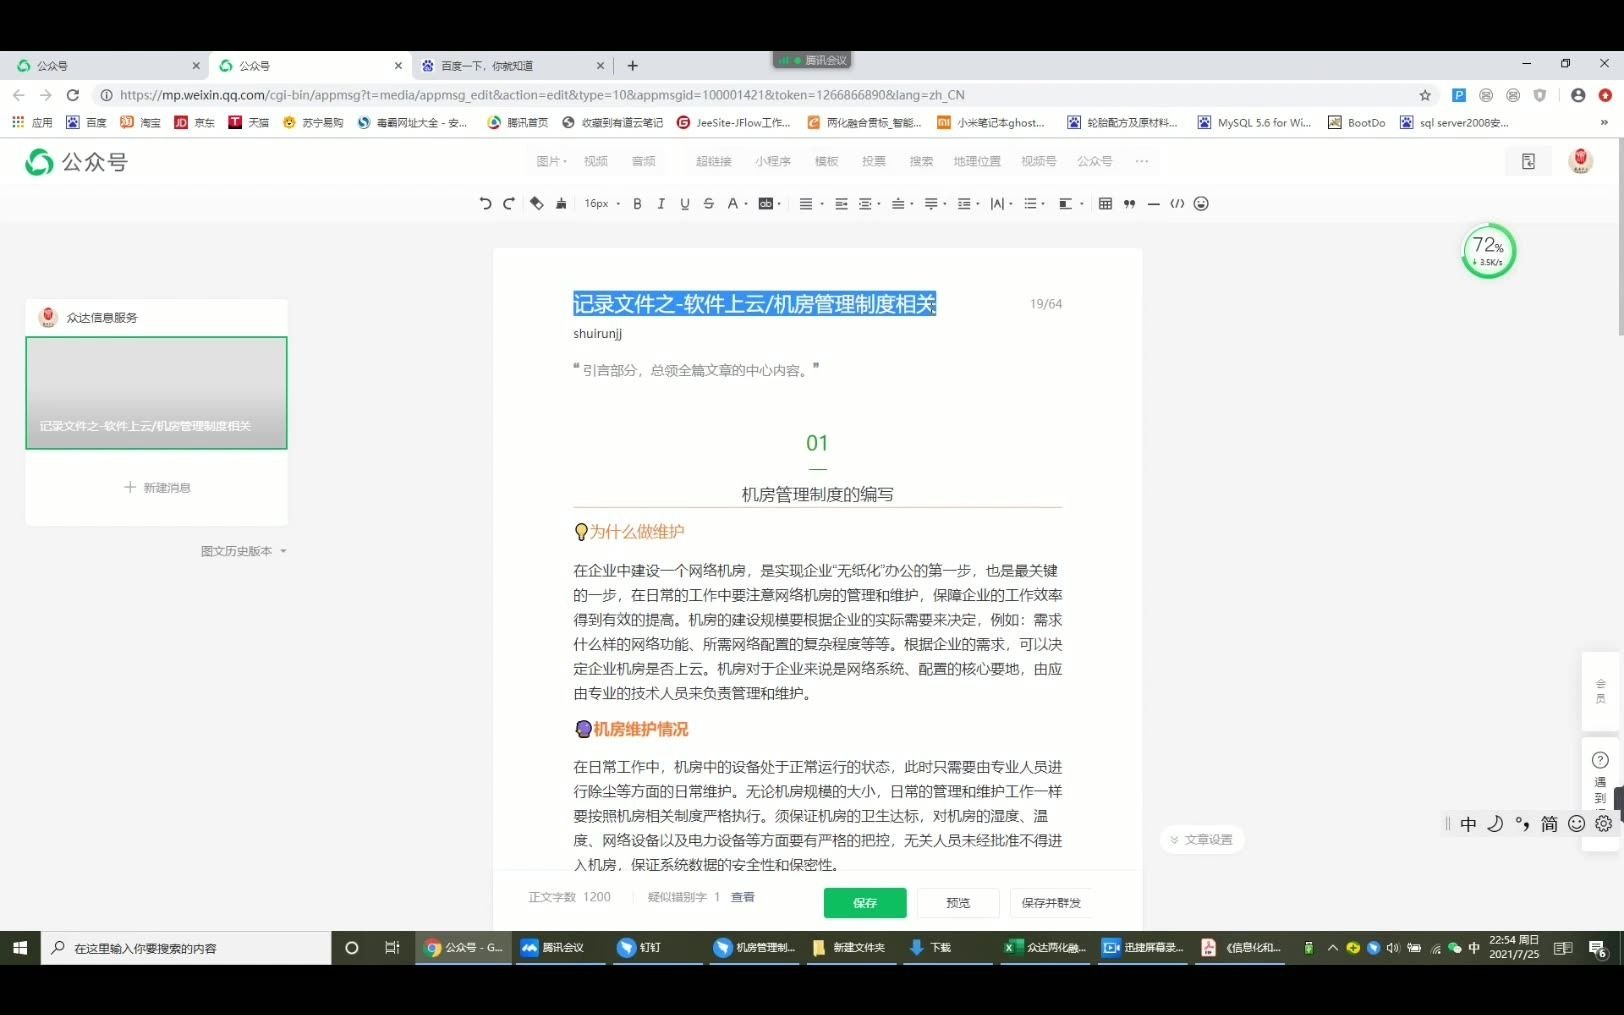Image resolution: width=1624 pixels, height=1015 pixels.
Task: Insert a table
Action: click(1105, 204)
